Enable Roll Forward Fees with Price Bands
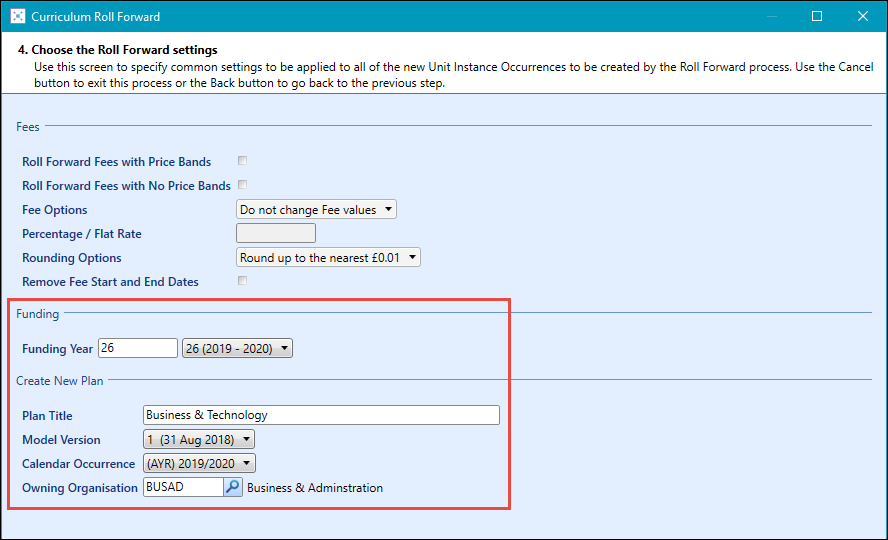Screen dimensions: 888x540 tap(243, 161)
